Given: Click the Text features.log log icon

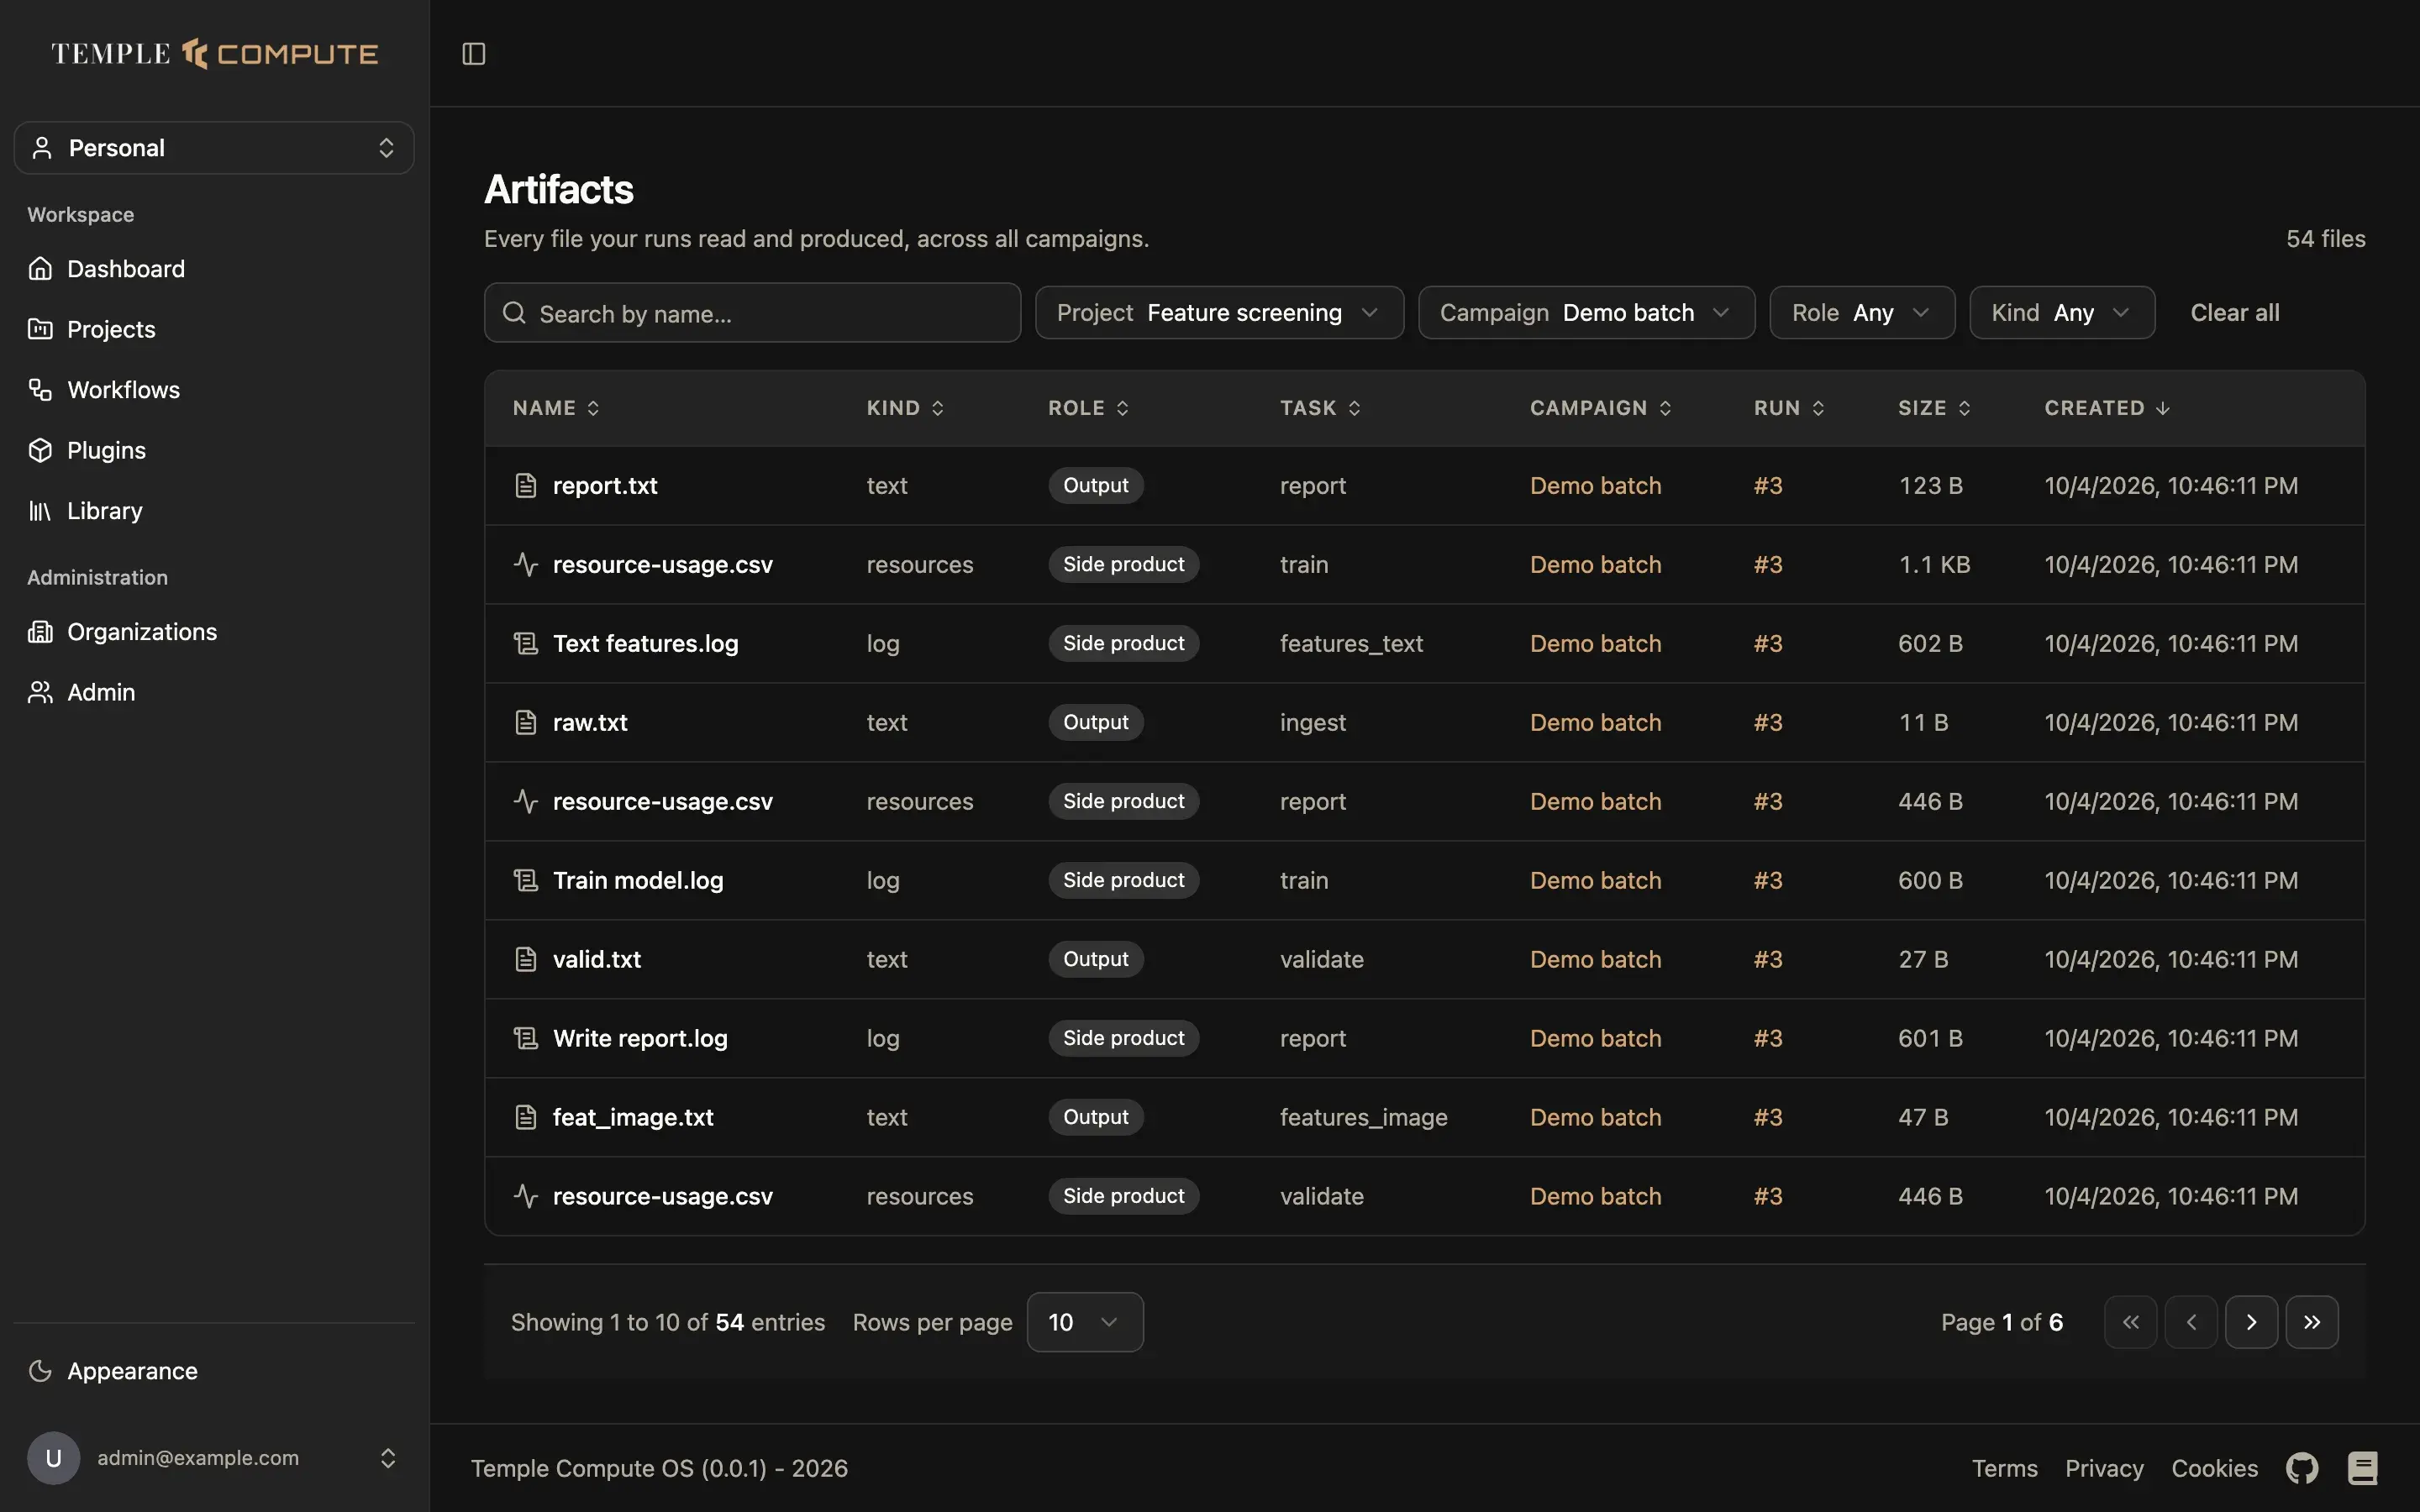Looking at the screenshot, I should (526, 644).
